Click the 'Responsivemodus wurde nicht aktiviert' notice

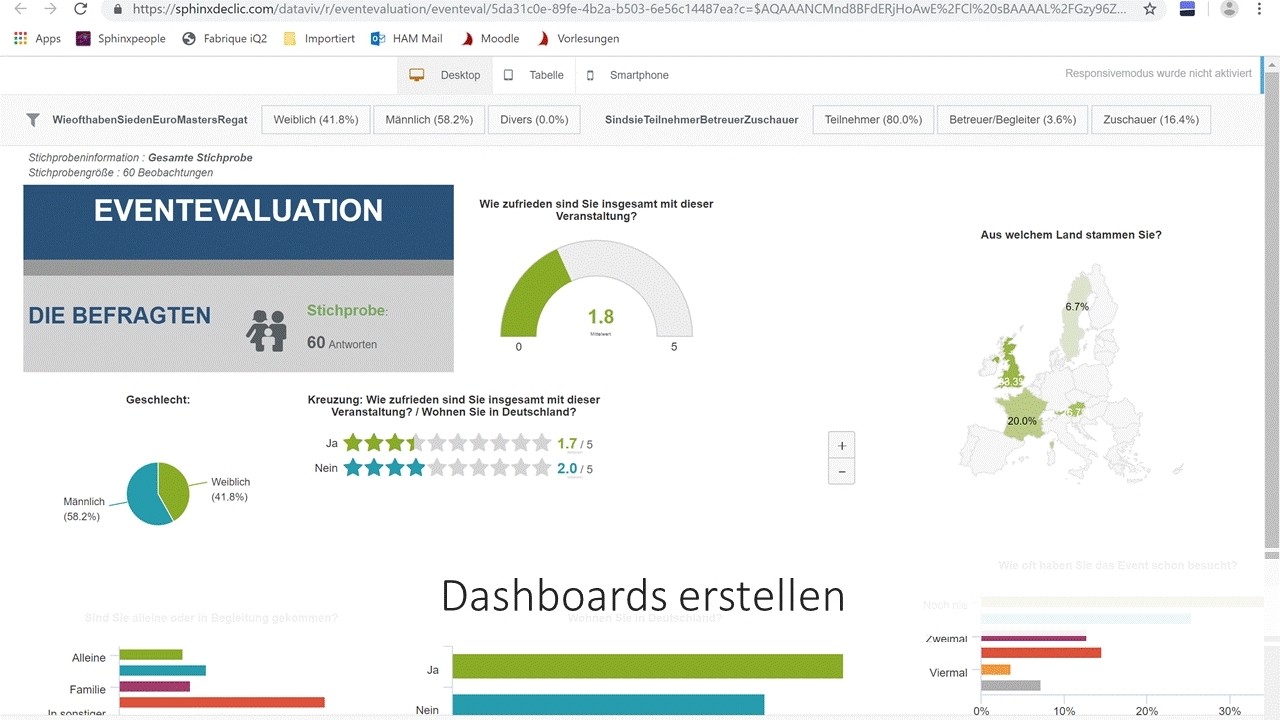1158,74
